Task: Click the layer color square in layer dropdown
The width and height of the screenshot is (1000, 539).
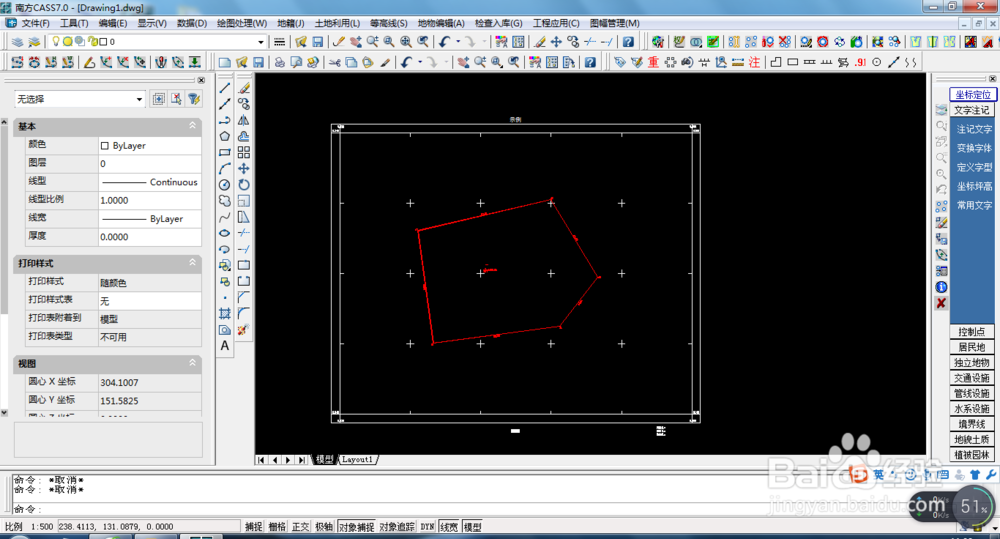Action: point(103,41)
